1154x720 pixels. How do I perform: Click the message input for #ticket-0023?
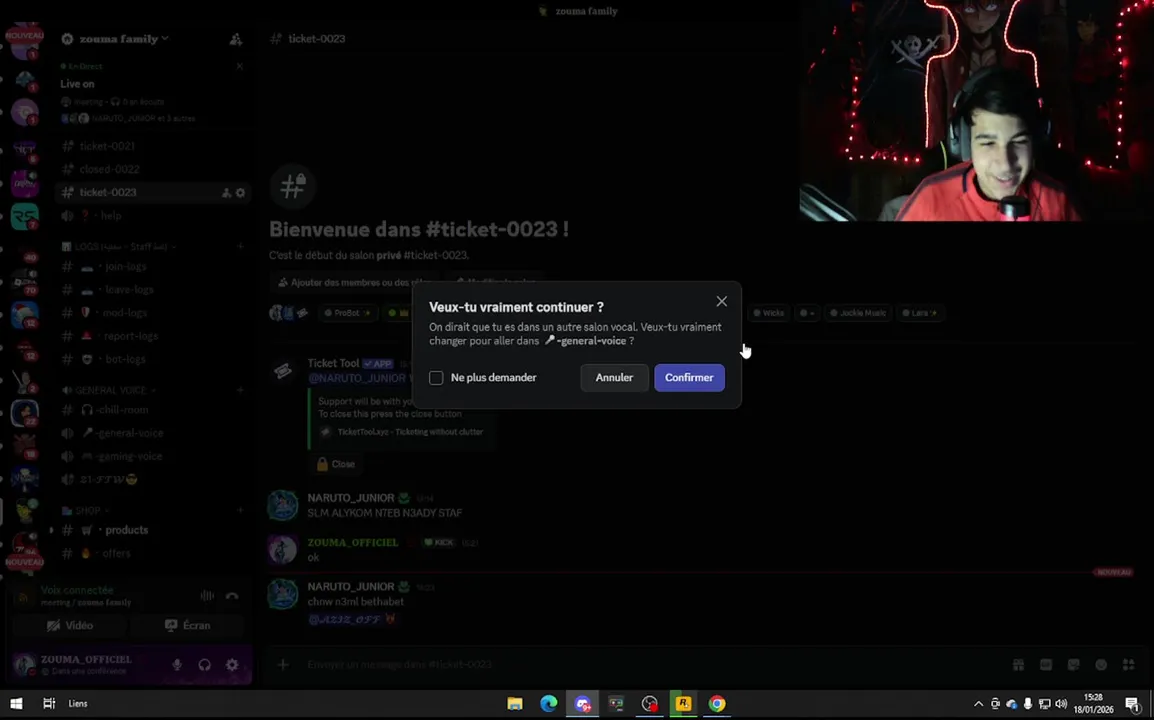tap(648, 665)
